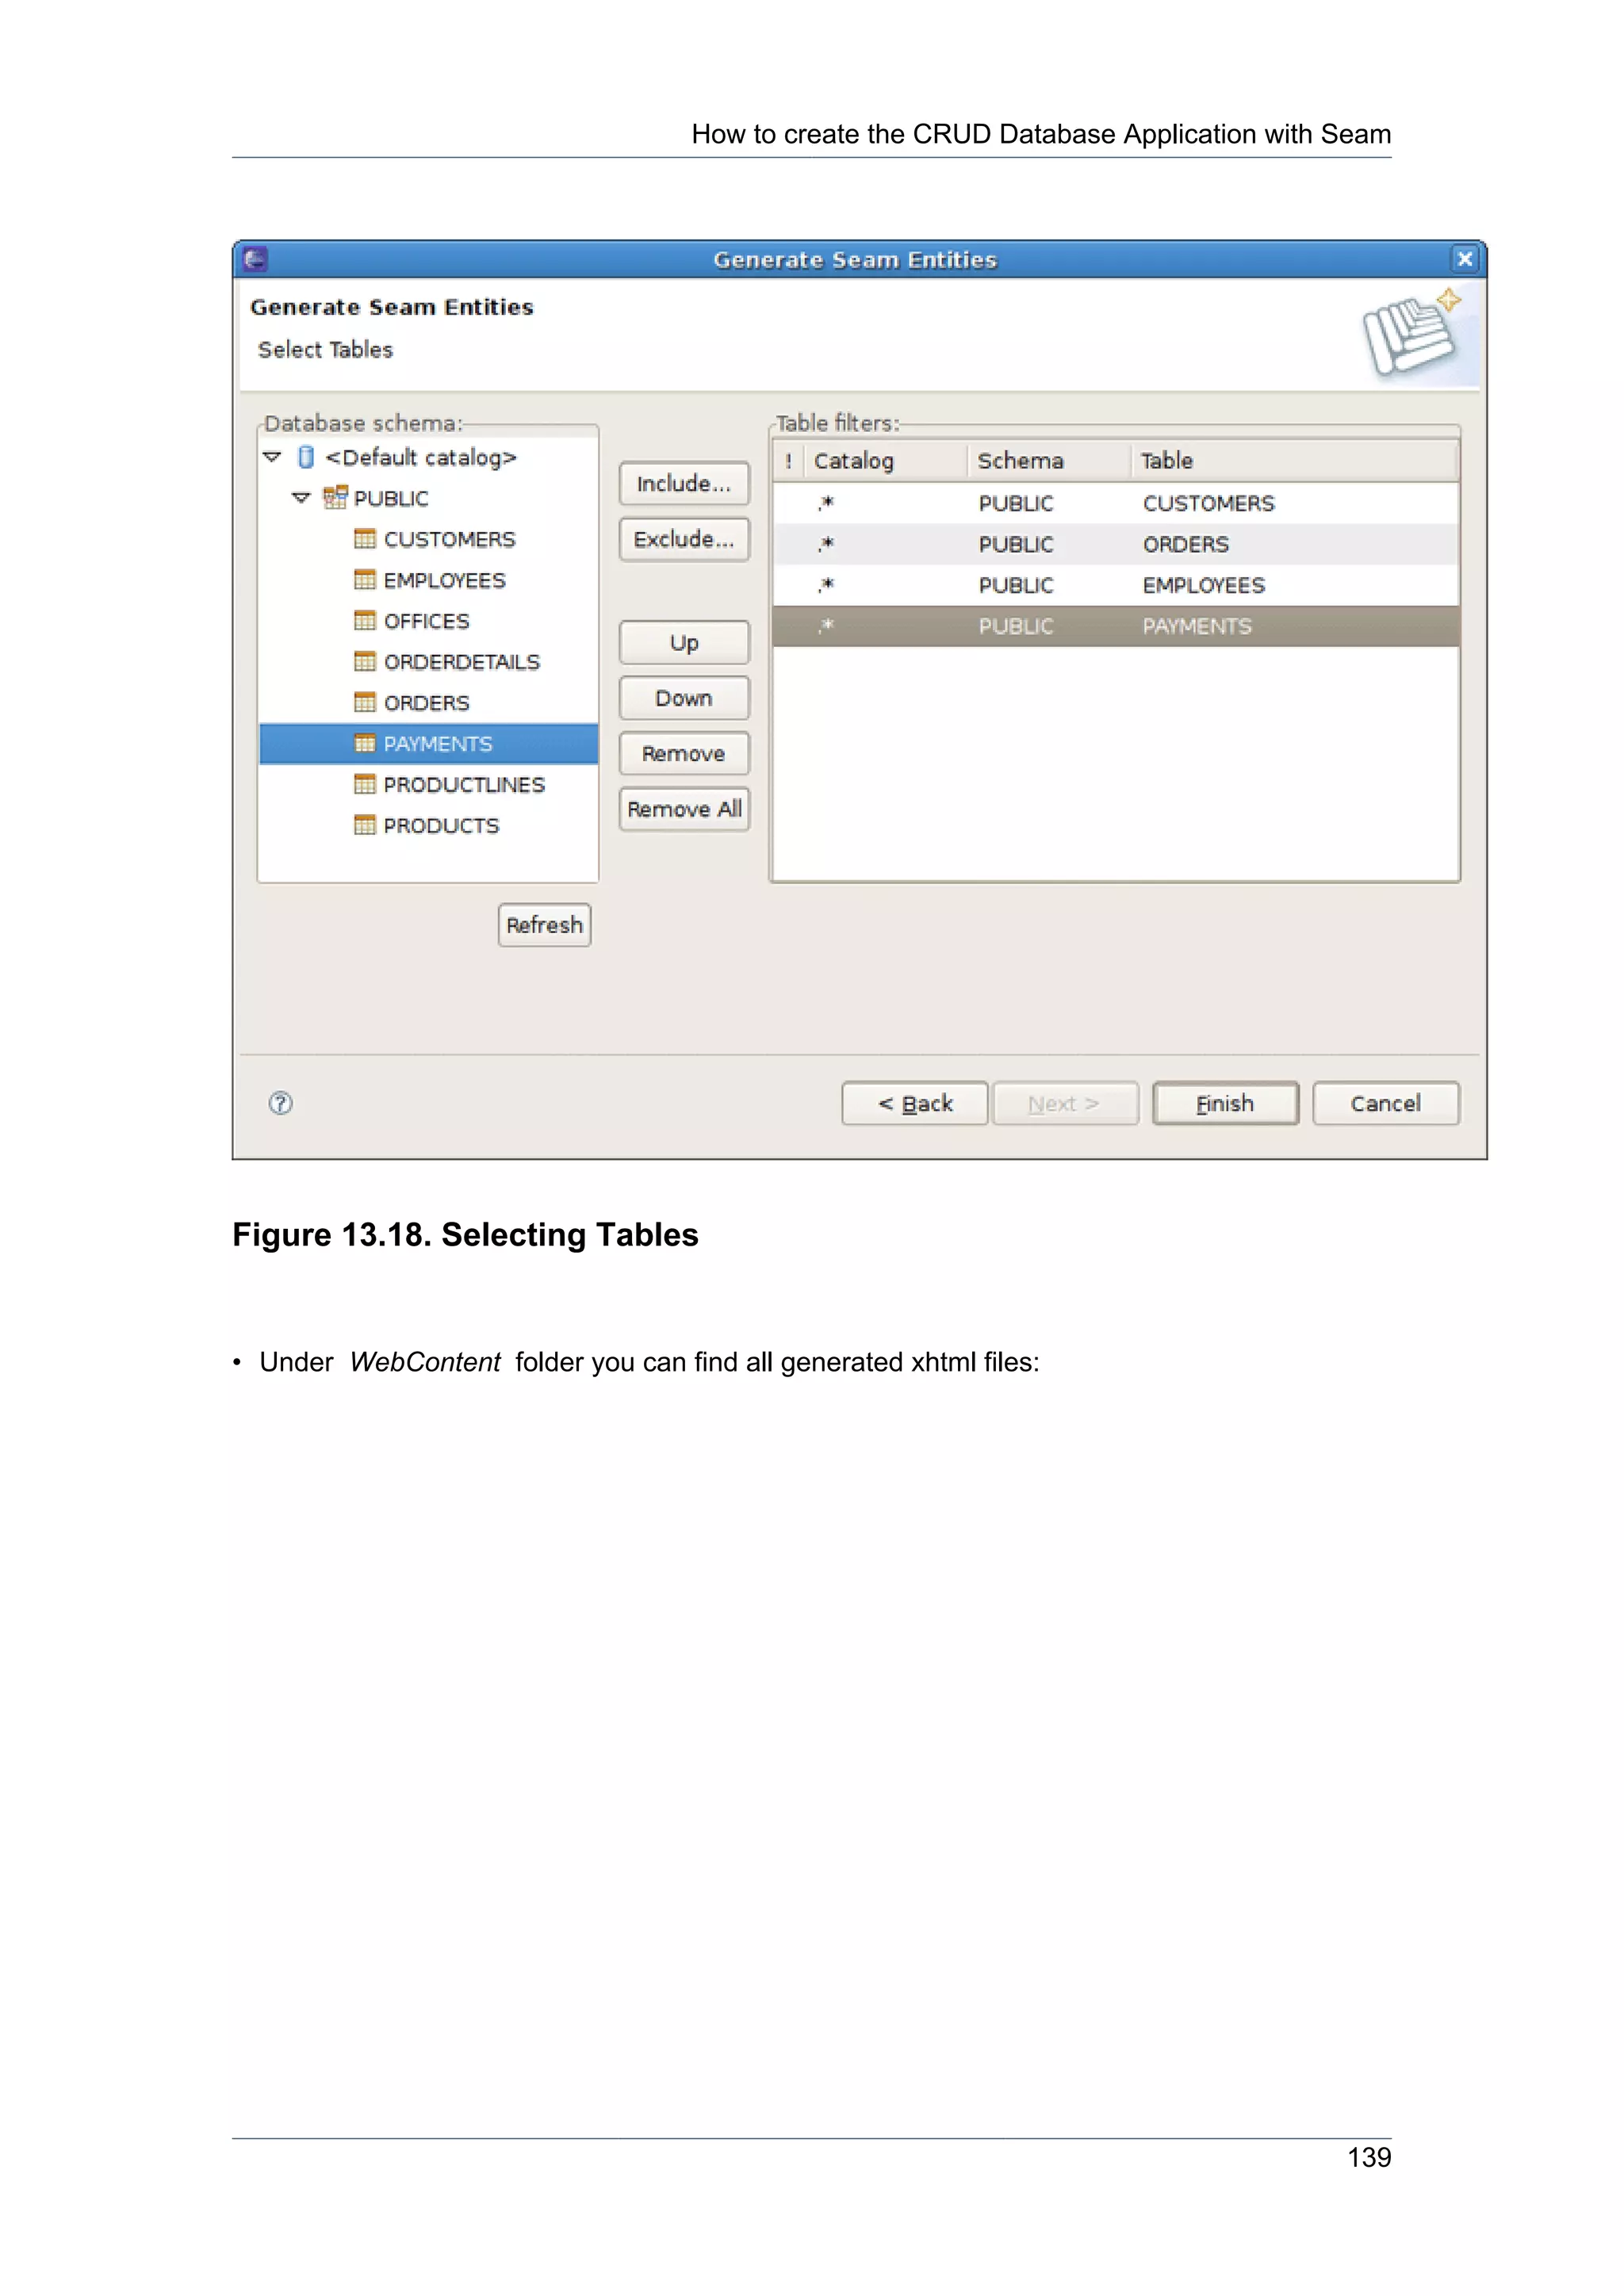Select PRODUCTS in schema tree
1624x2296 pixels.
pos(442,827)
